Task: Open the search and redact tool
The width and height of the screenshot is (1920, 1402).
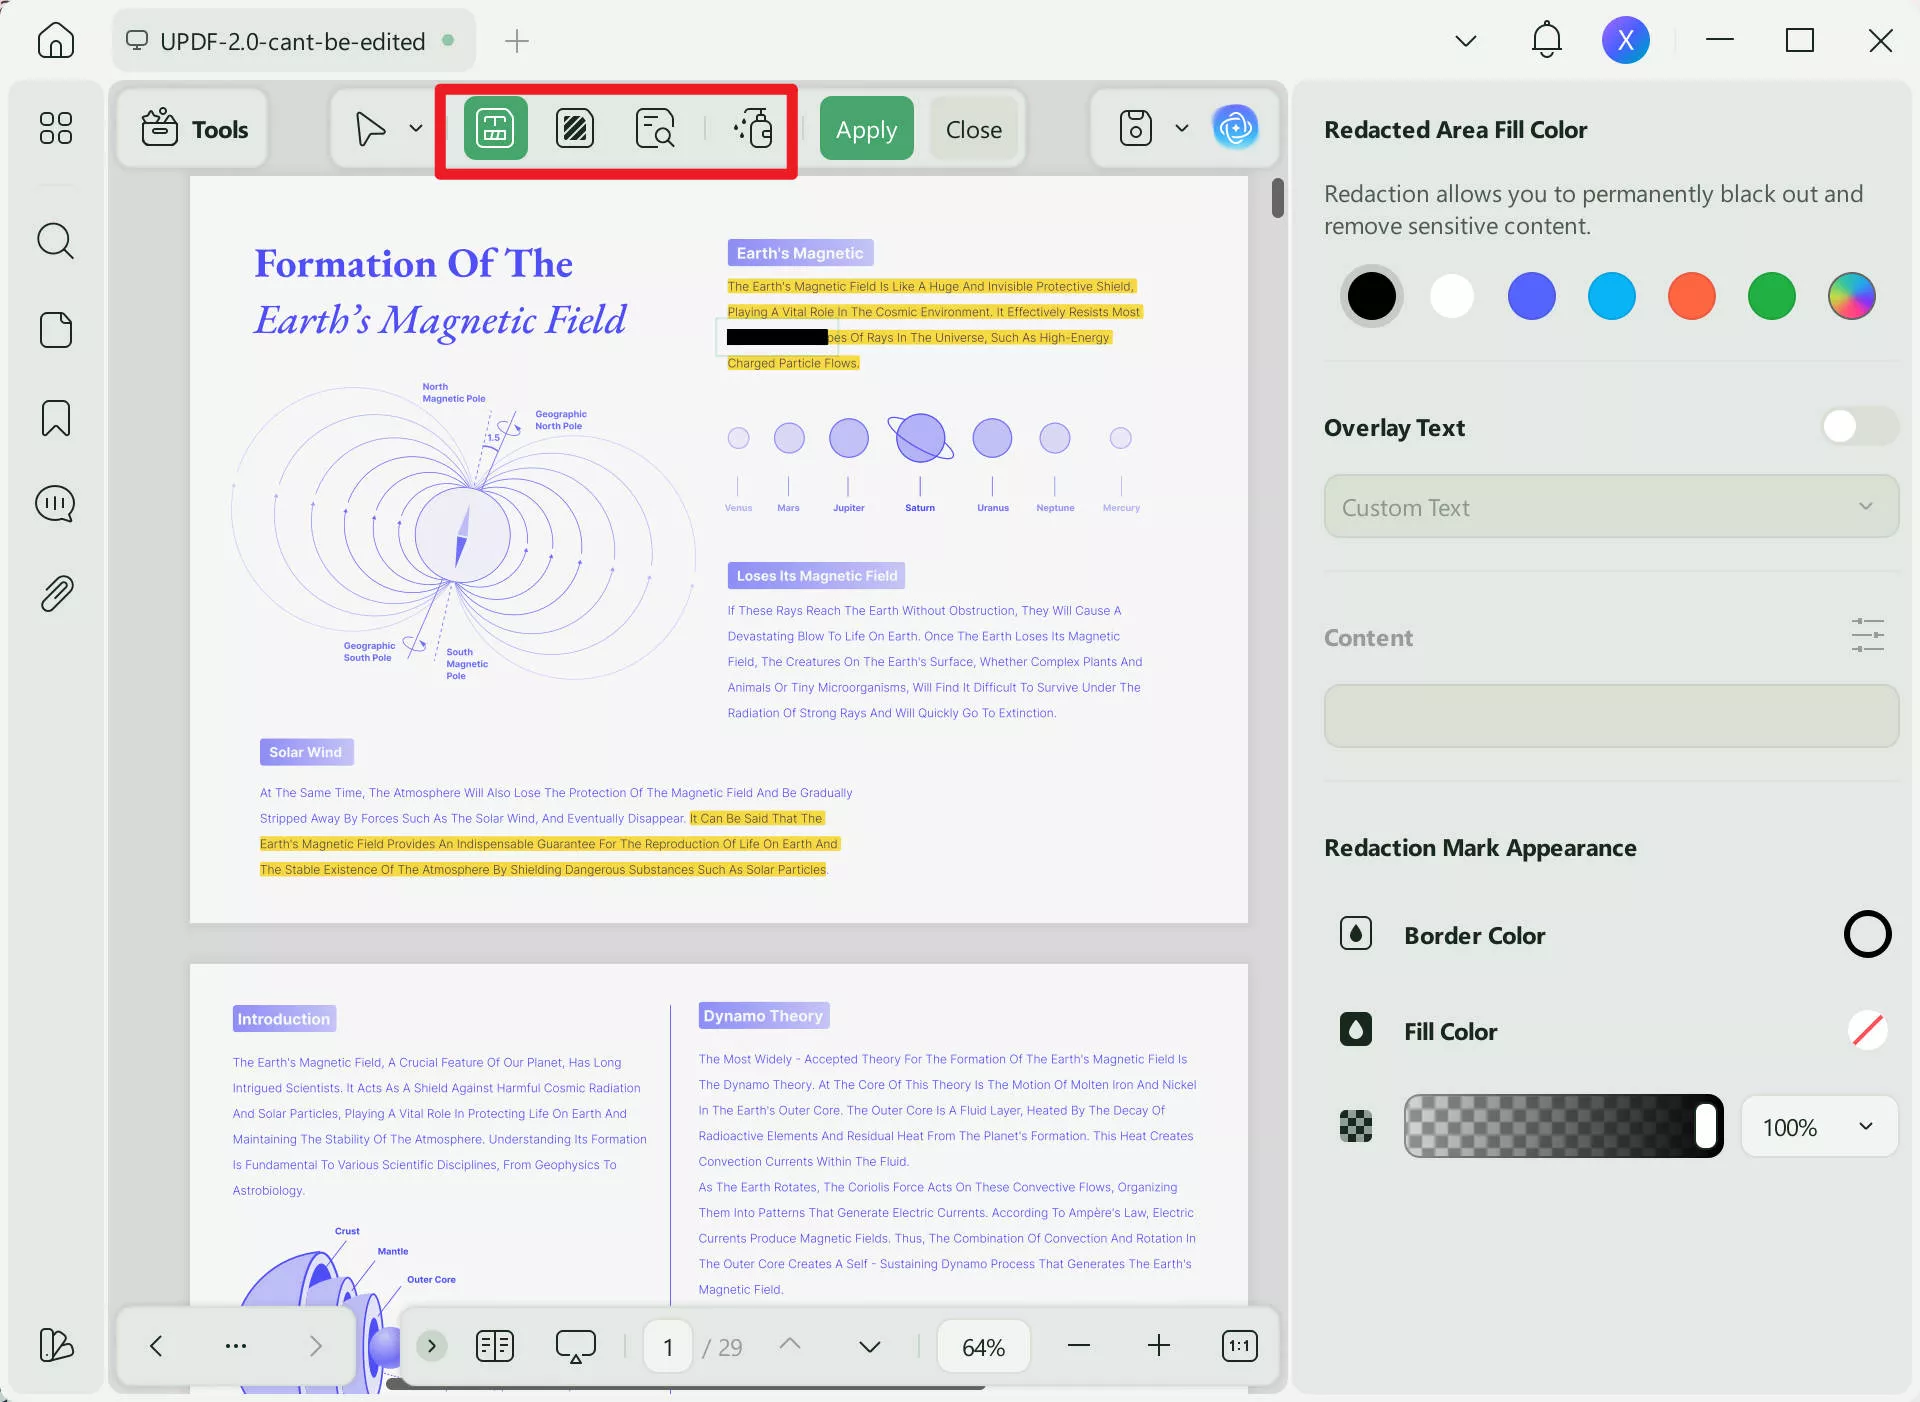Action: 655,129
